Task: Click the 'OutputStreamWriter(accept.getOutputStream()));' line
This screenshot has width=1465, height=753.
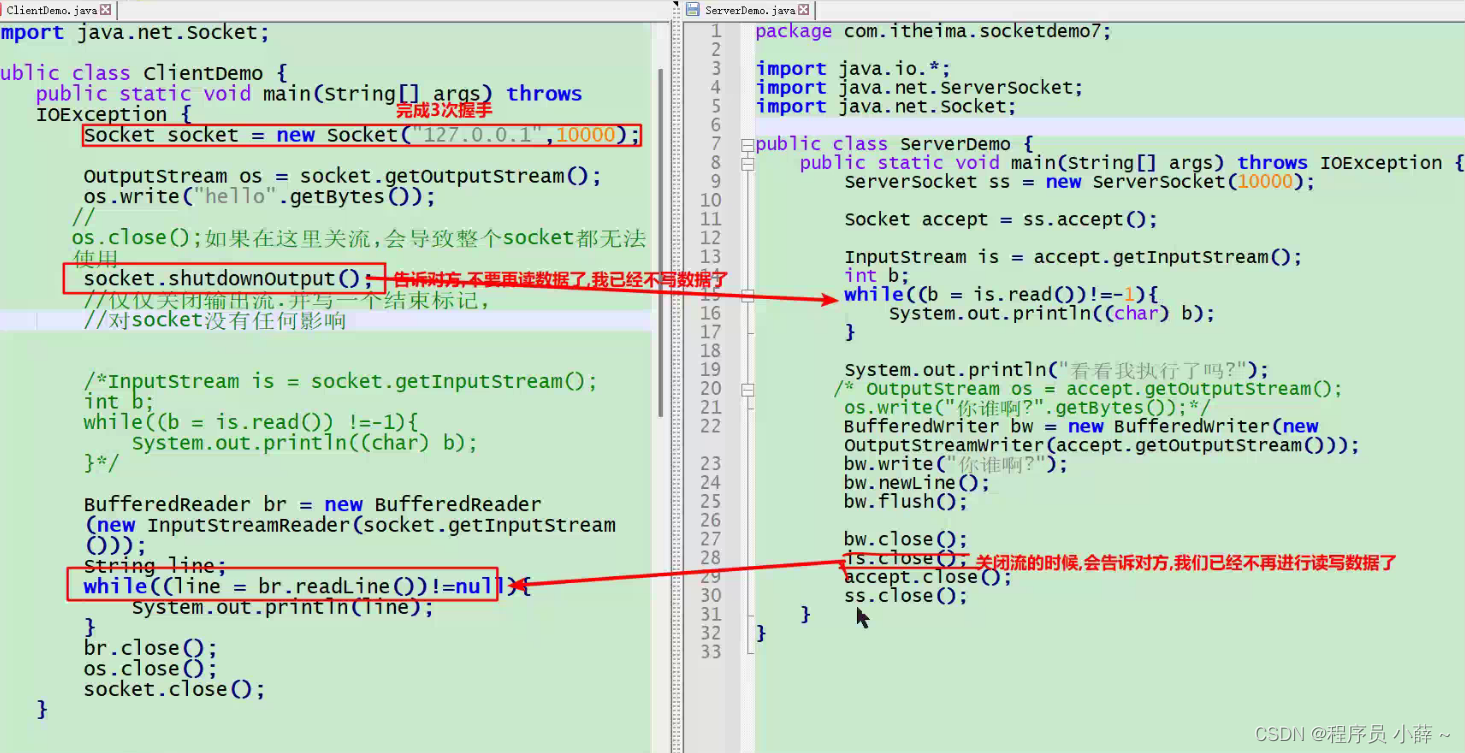Action: (1101, 445)
